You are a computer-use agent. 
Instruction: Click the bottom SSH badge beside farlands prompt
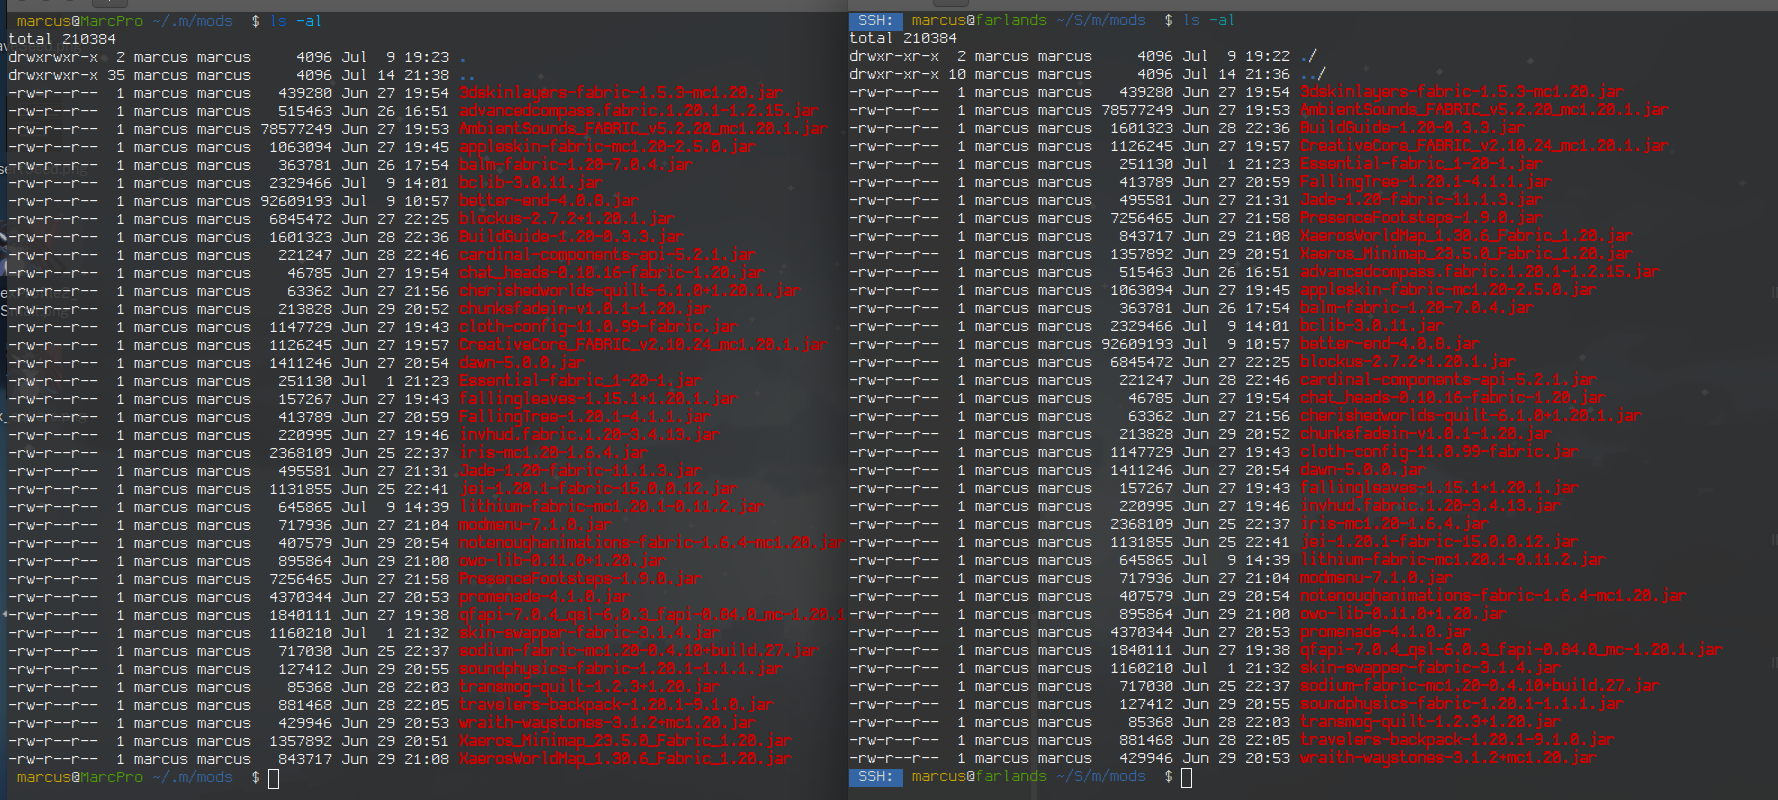pyautogui.click(x=875, y=776)
